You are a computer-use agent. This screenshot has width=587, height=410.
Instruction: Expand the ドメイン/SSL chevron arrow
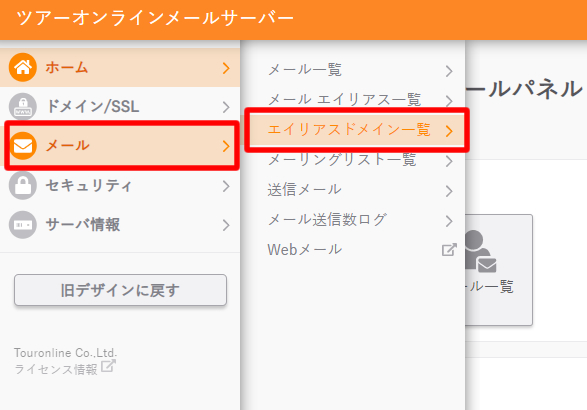pos(226,107)
